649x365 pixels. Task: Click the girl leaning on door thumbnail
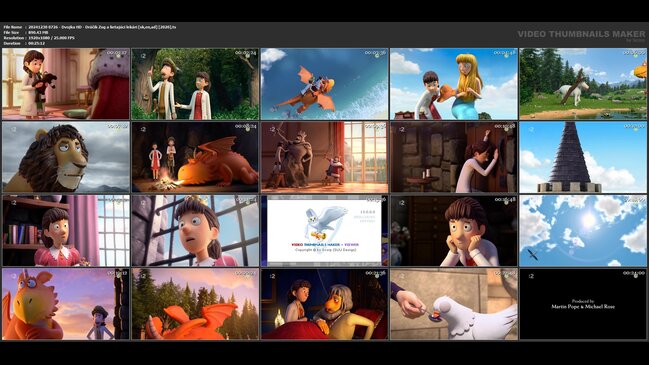454,157
